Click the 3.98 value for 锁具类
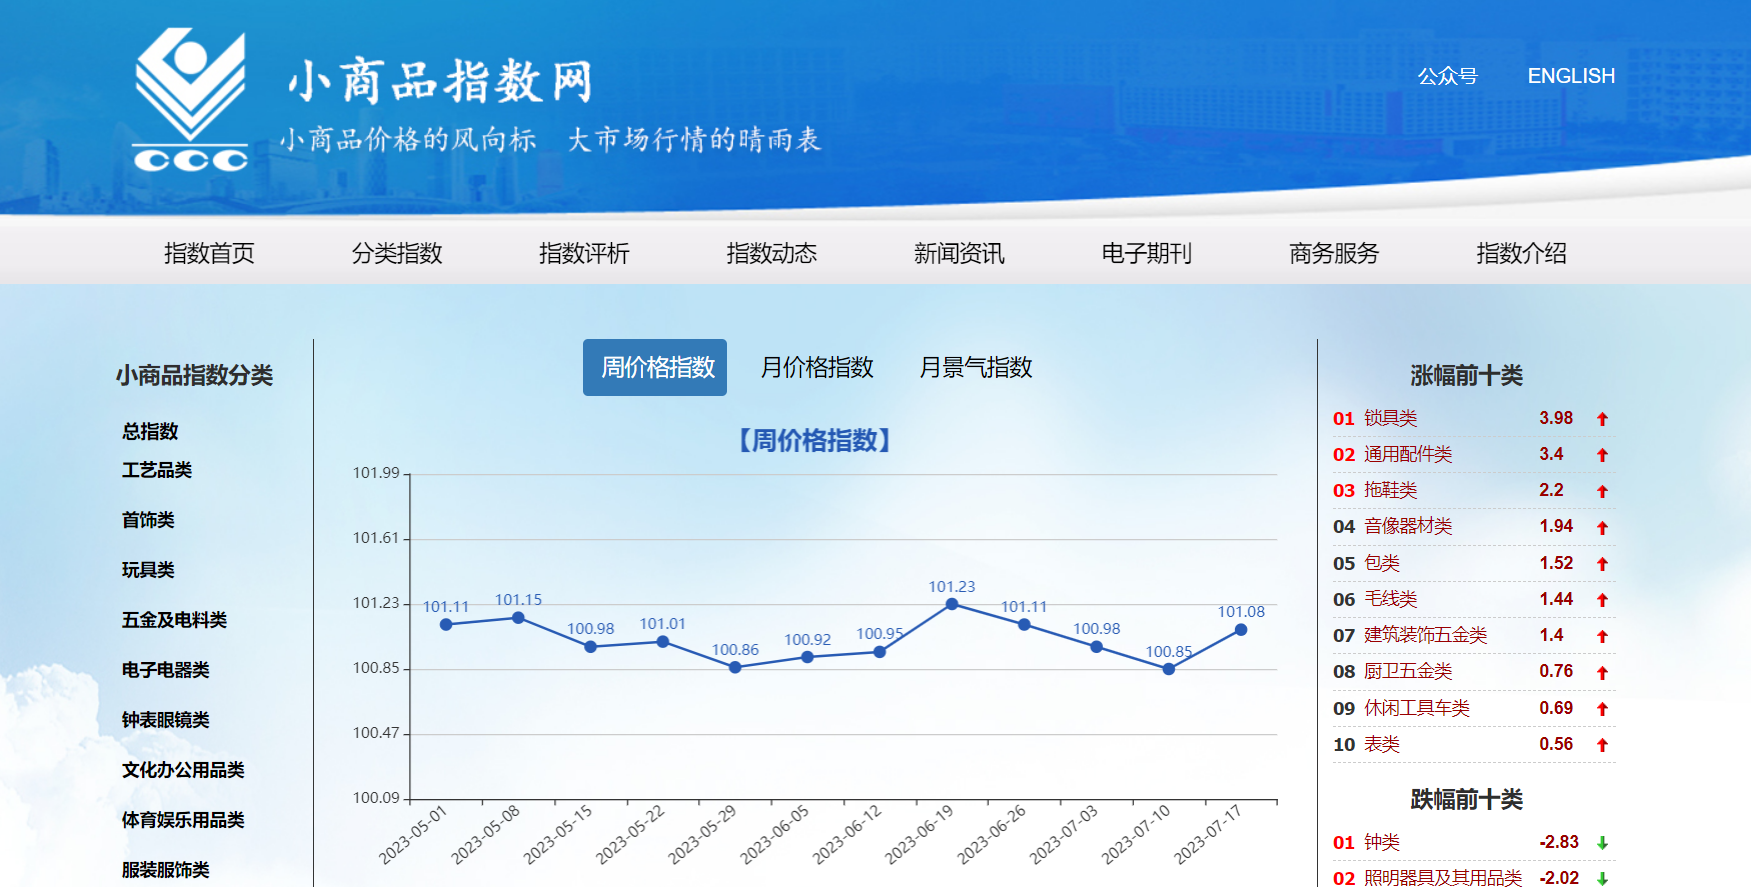The width and height of the screenshot is (1751, 887). tap(1556, 418)
